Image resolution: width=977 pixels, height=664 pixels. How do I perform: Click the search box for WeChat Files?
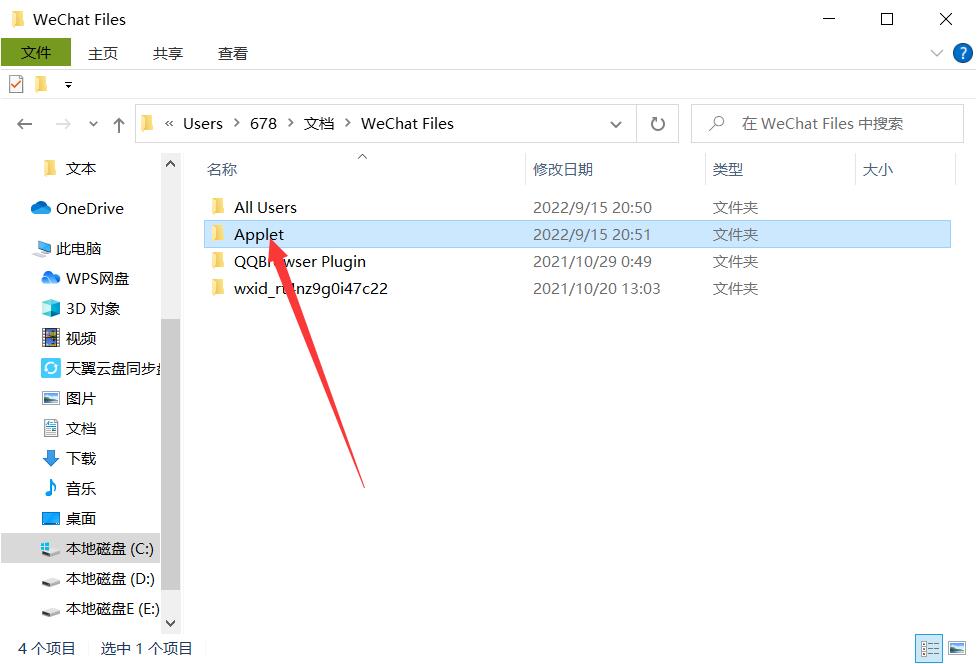[827, 123]
